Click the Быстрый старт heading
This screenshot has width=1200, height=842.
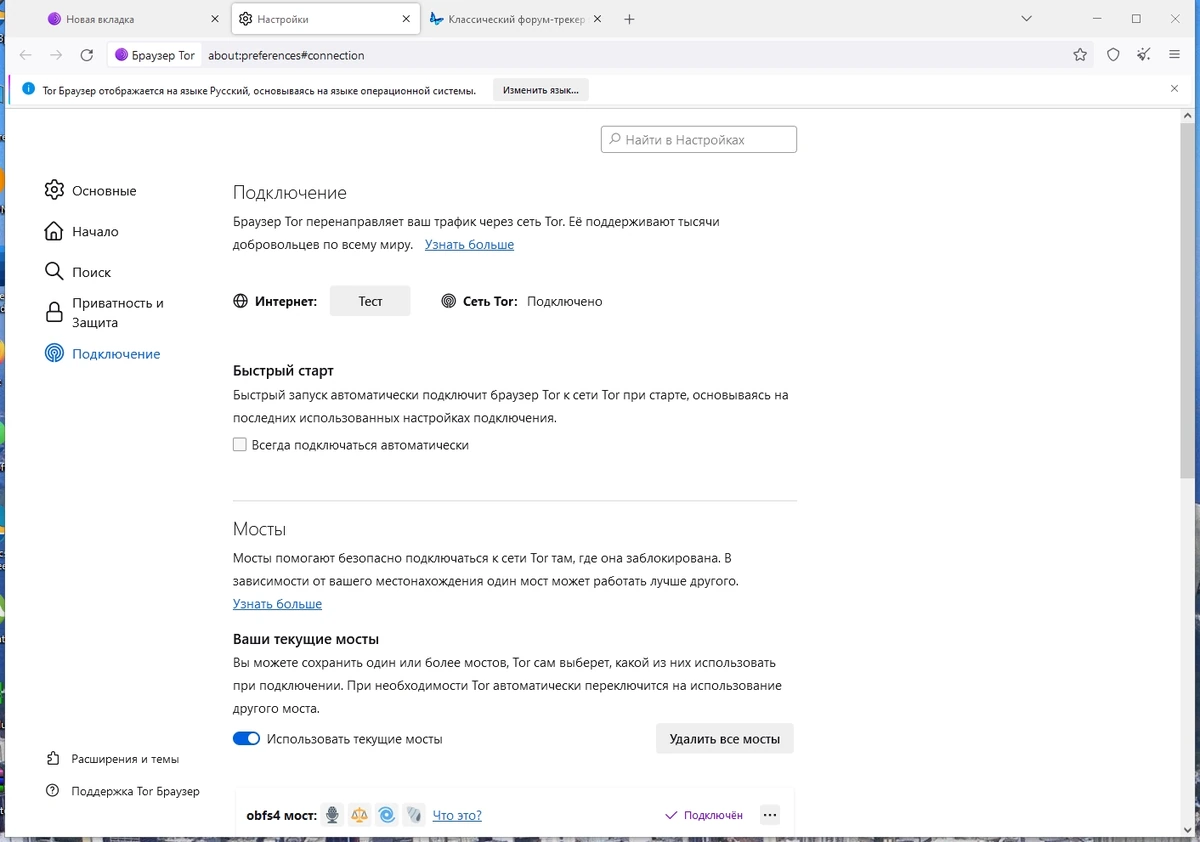pyautogui.click(x=283, y=370)
